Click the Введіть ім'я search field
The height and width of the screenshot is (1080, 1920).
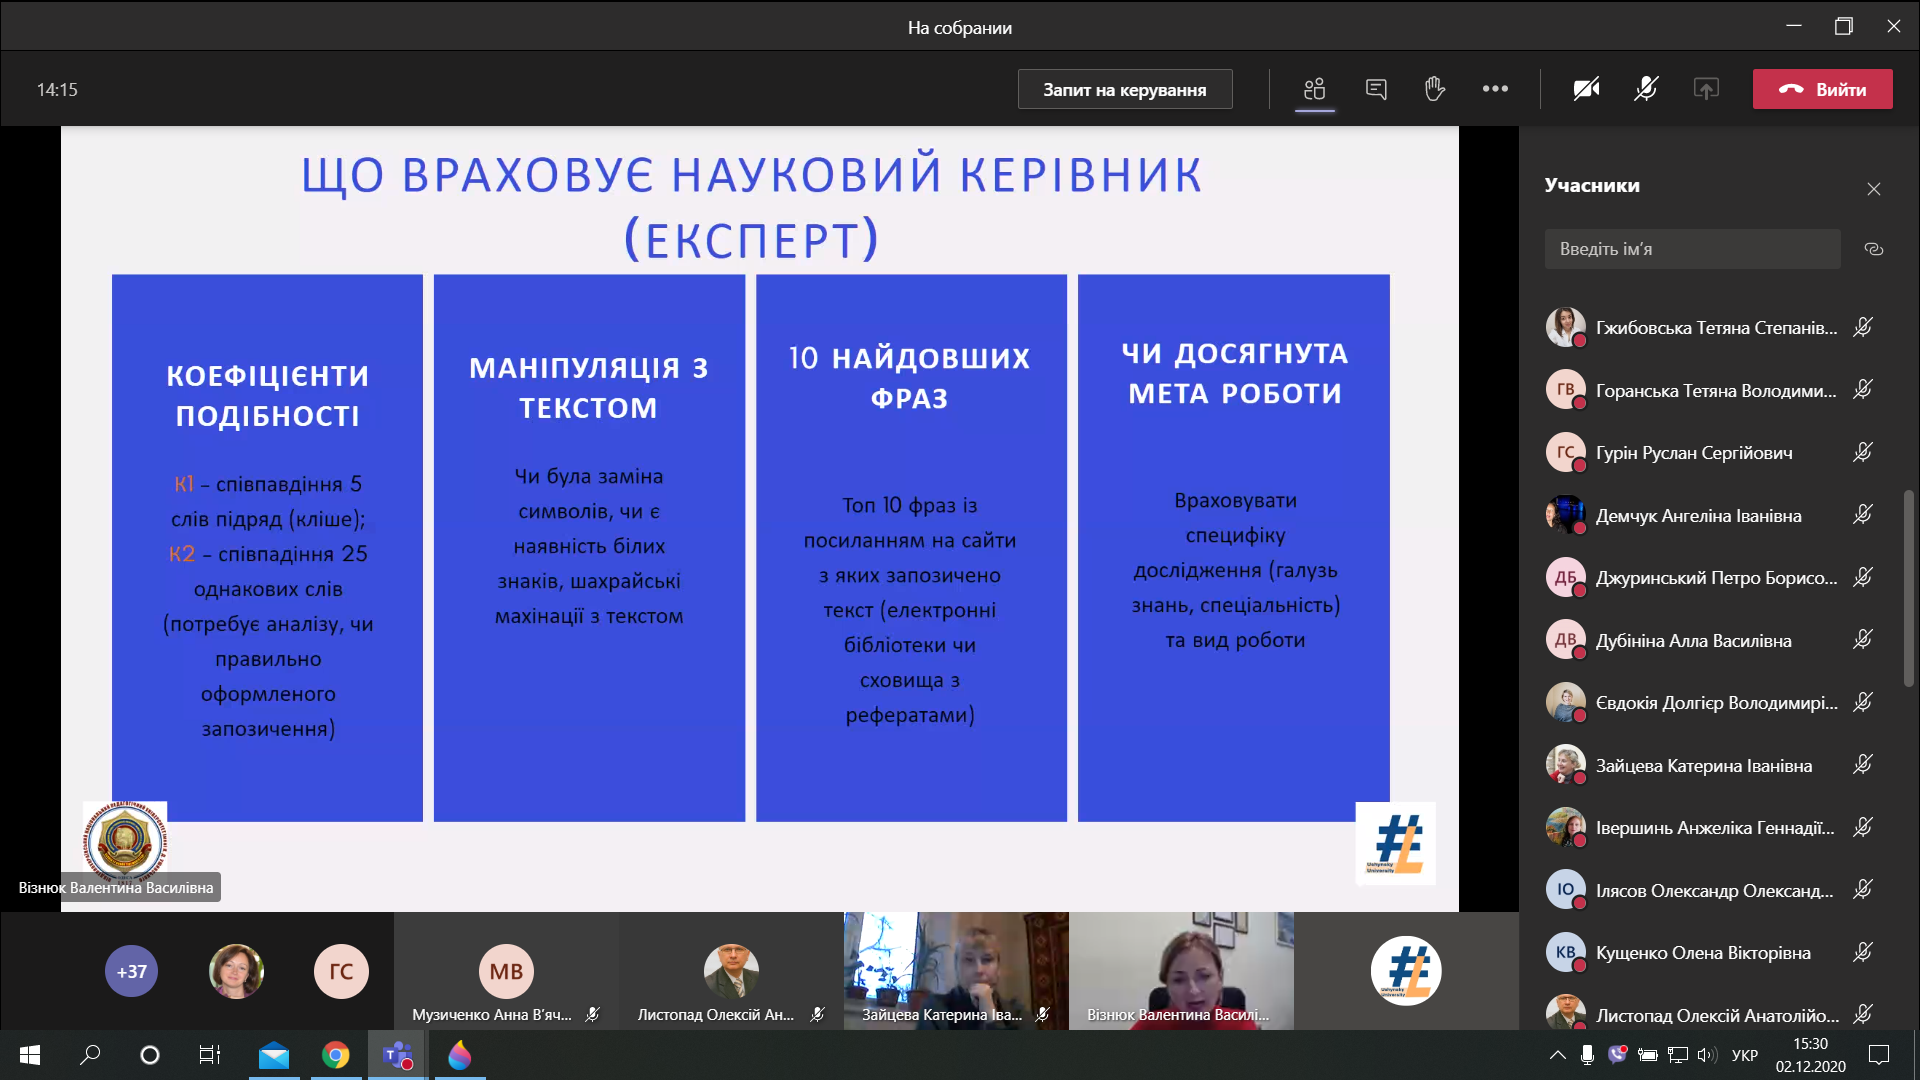pos(1692,249)
